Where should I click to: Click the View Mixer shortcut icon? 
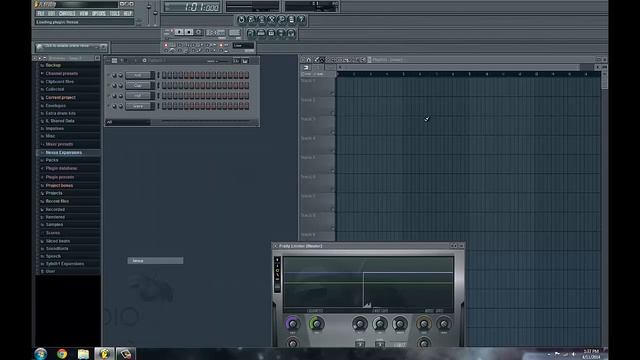pyautogui.click(x=291, y=33)
